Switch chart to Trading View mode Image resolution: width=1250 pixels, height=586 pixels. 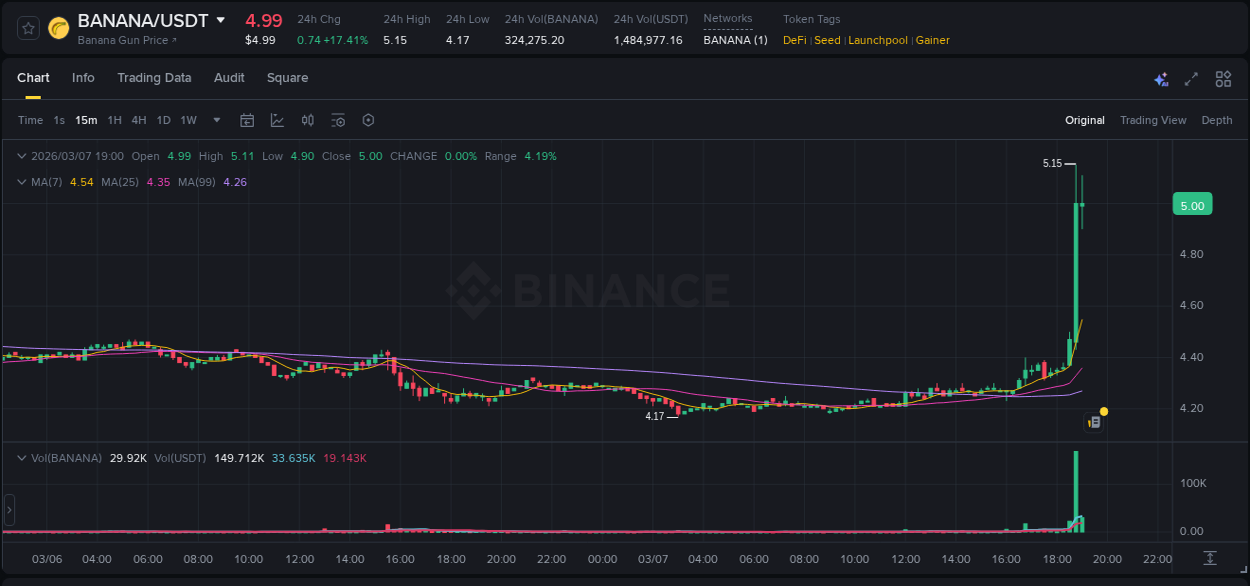click(x=1153, y=120)
